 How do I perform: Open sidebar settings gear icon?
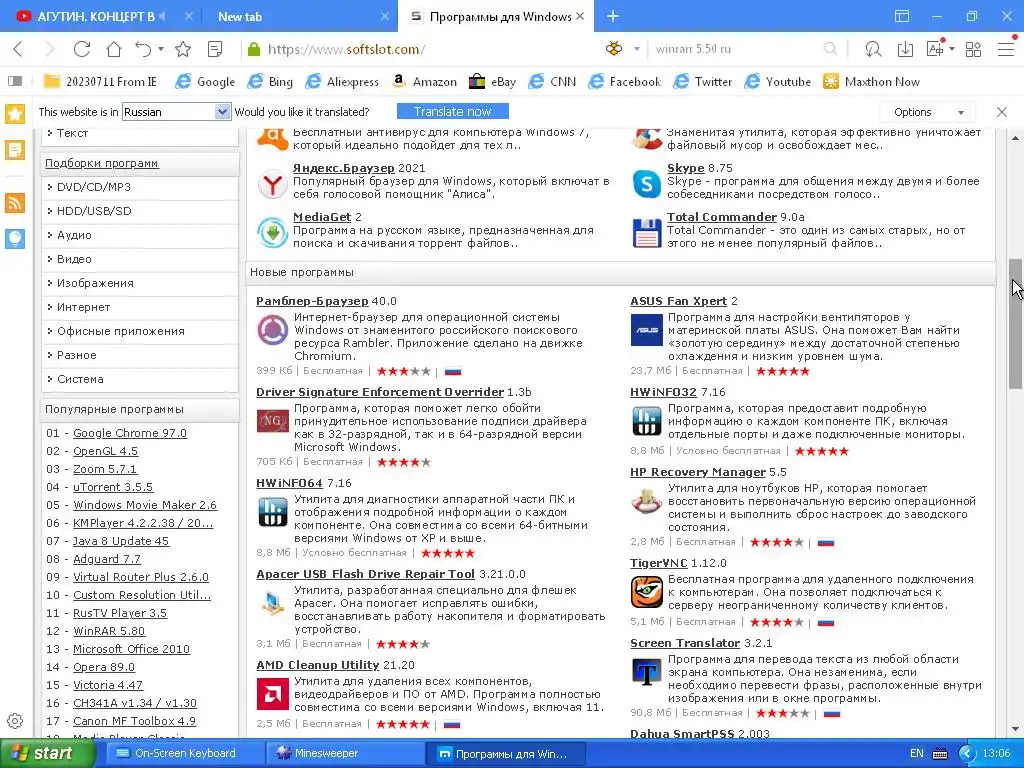coord(15,721)
